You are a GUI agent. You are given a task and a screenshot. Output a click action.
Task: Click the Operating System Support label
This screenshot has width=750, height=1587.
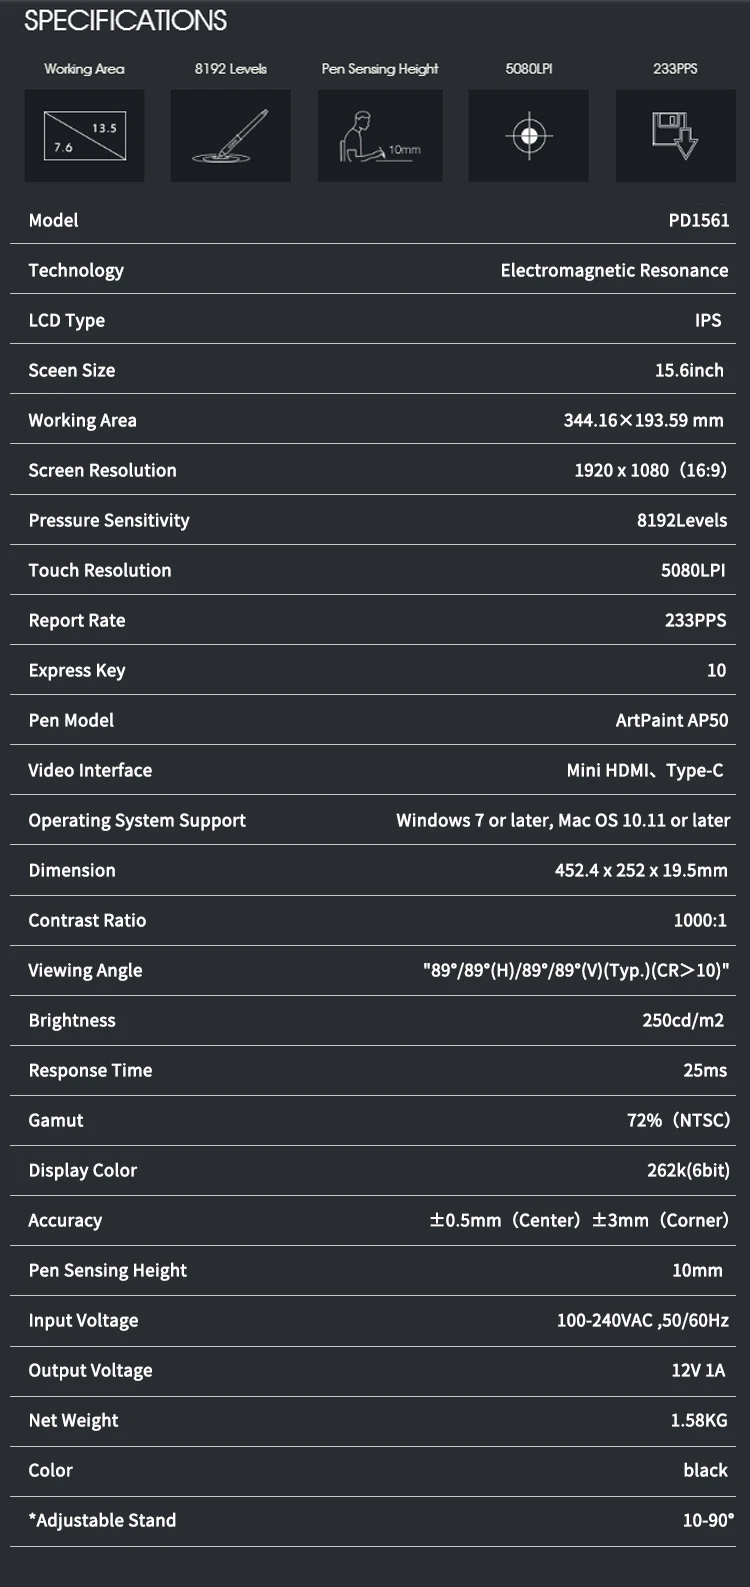tap(137, 821)
